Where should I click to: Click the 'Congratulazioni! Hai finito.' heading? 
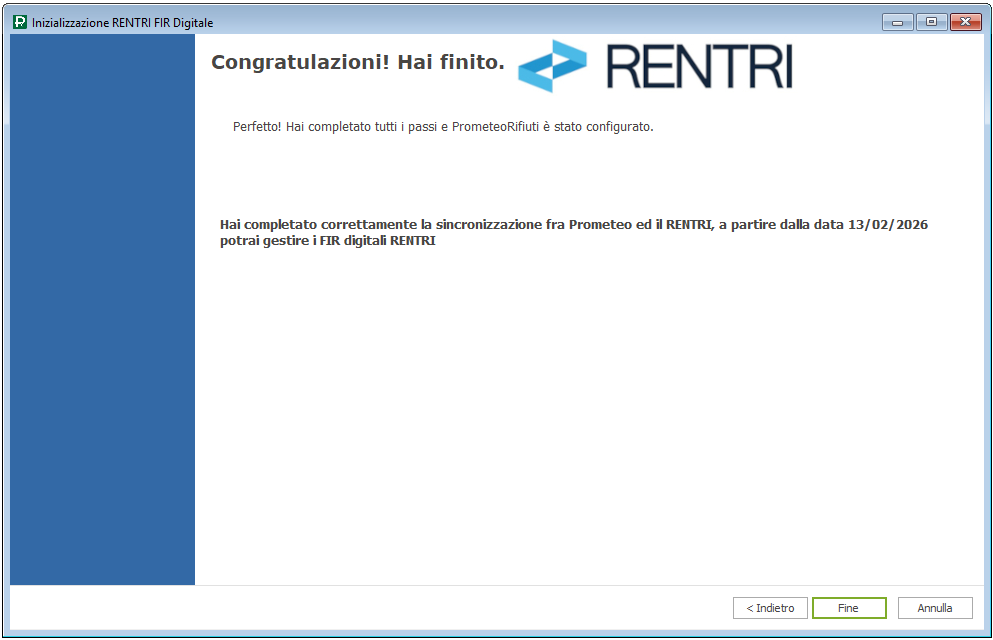(x=358, y=63)
